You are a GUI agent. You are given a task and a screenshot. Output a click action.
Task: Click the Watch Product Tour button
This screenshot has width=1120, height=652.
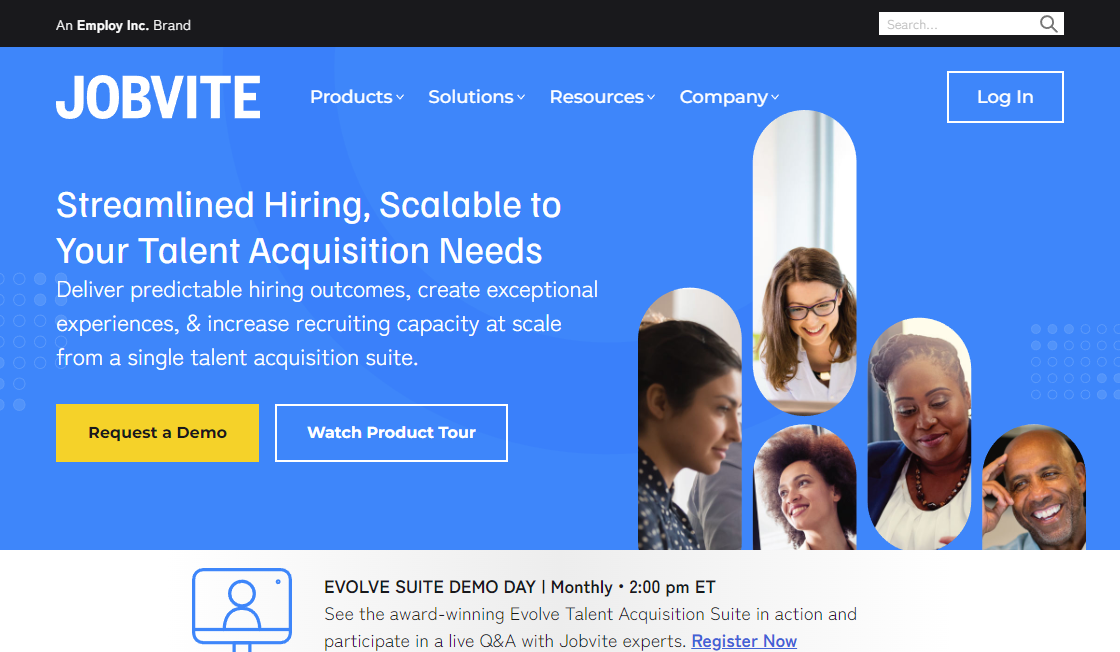[391, 432]
